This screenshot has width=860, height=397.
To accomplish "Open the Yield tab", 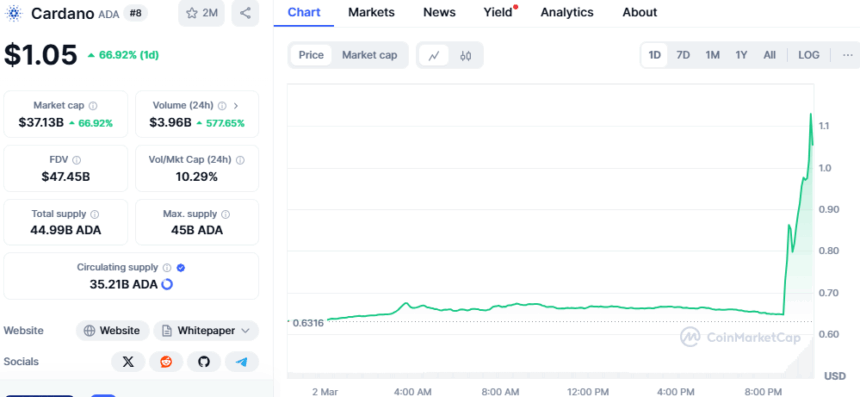I will coord(498,12).
